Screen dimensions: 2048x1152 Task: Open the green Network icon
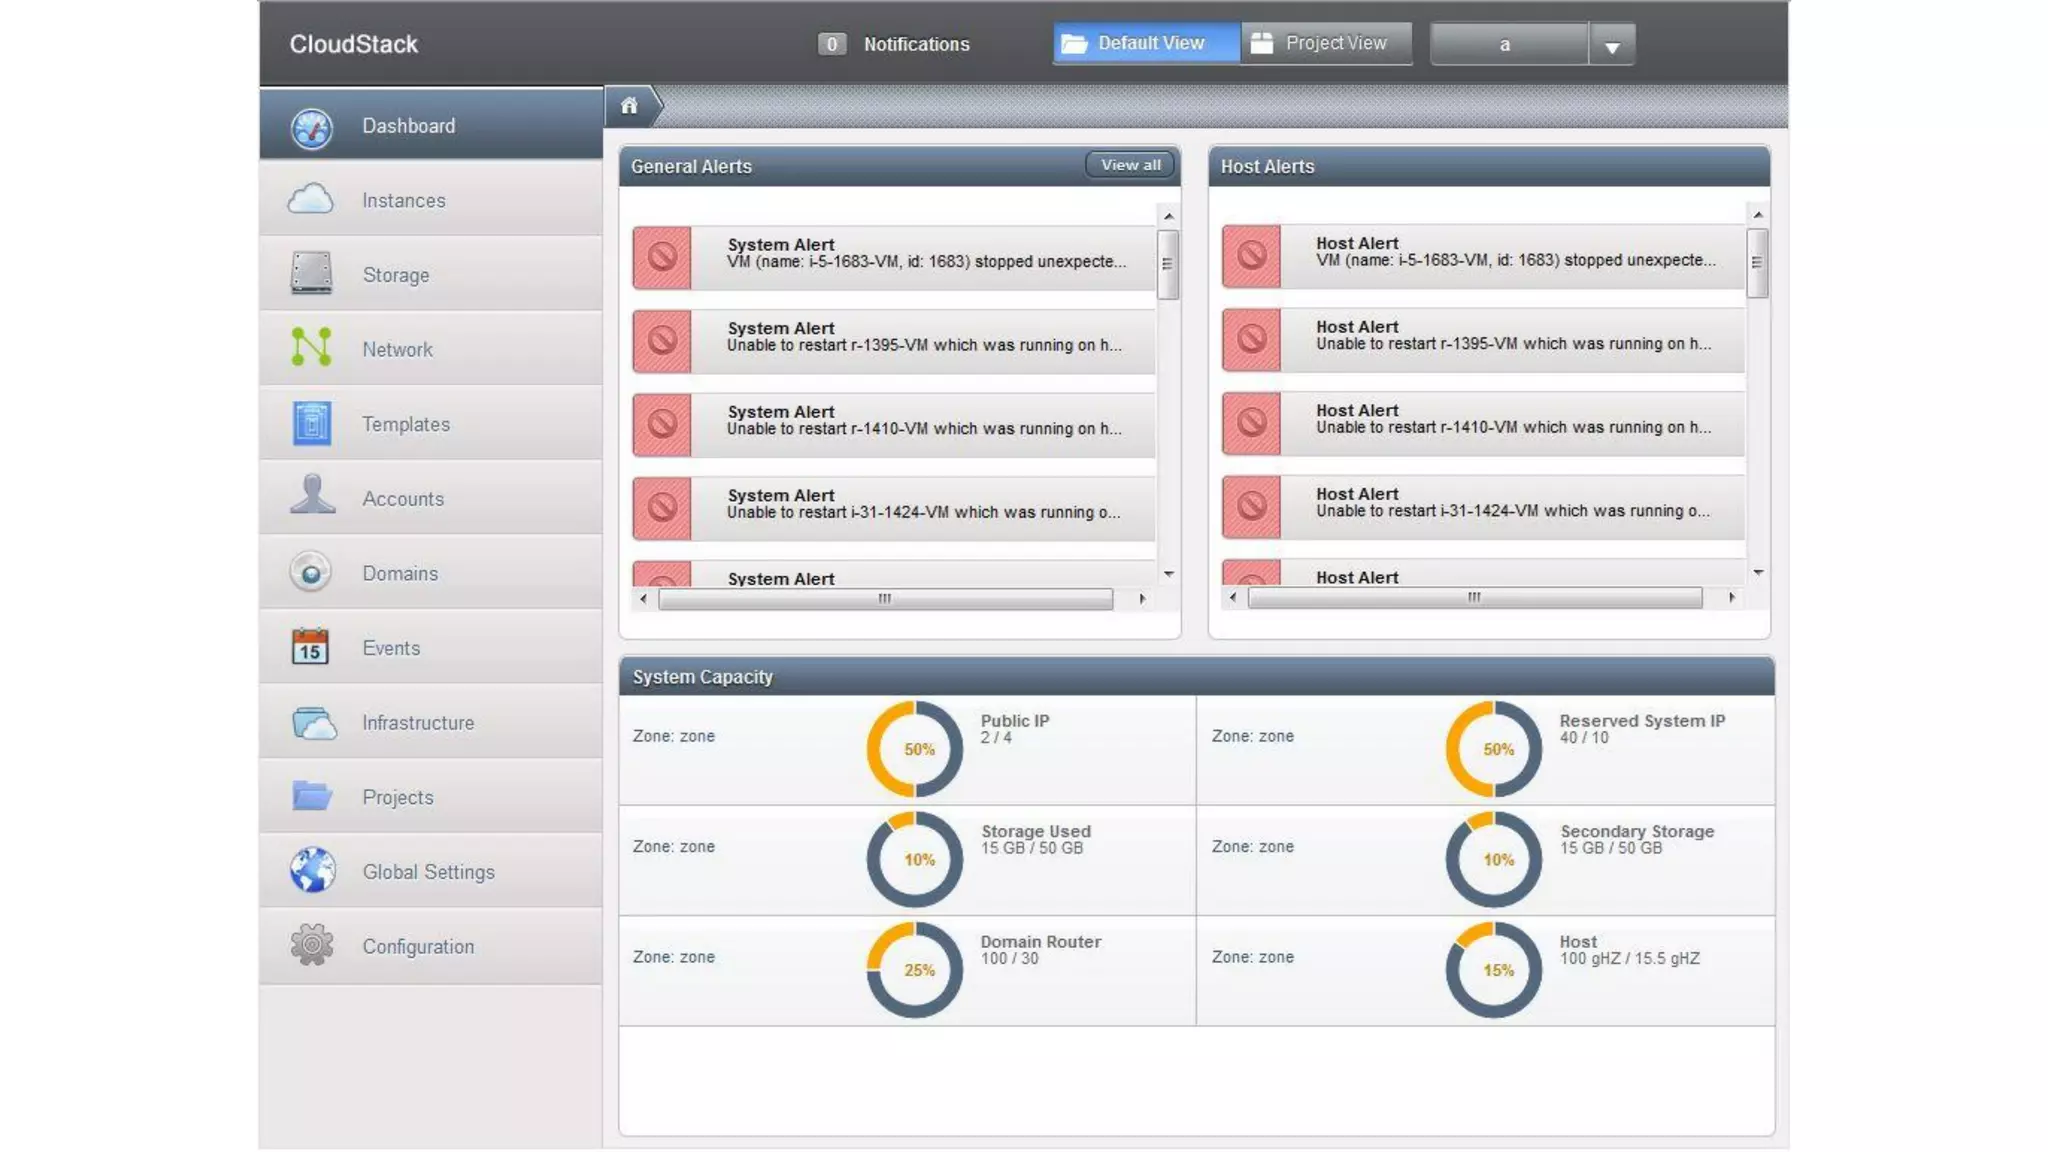tap(311, 347)
